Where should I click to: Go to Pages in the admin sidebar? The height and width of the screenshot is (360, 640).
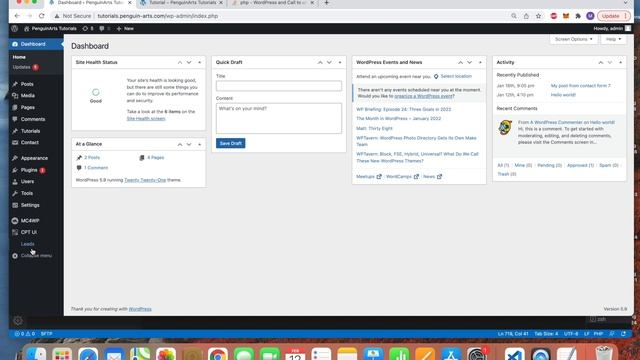click(27, 107)
